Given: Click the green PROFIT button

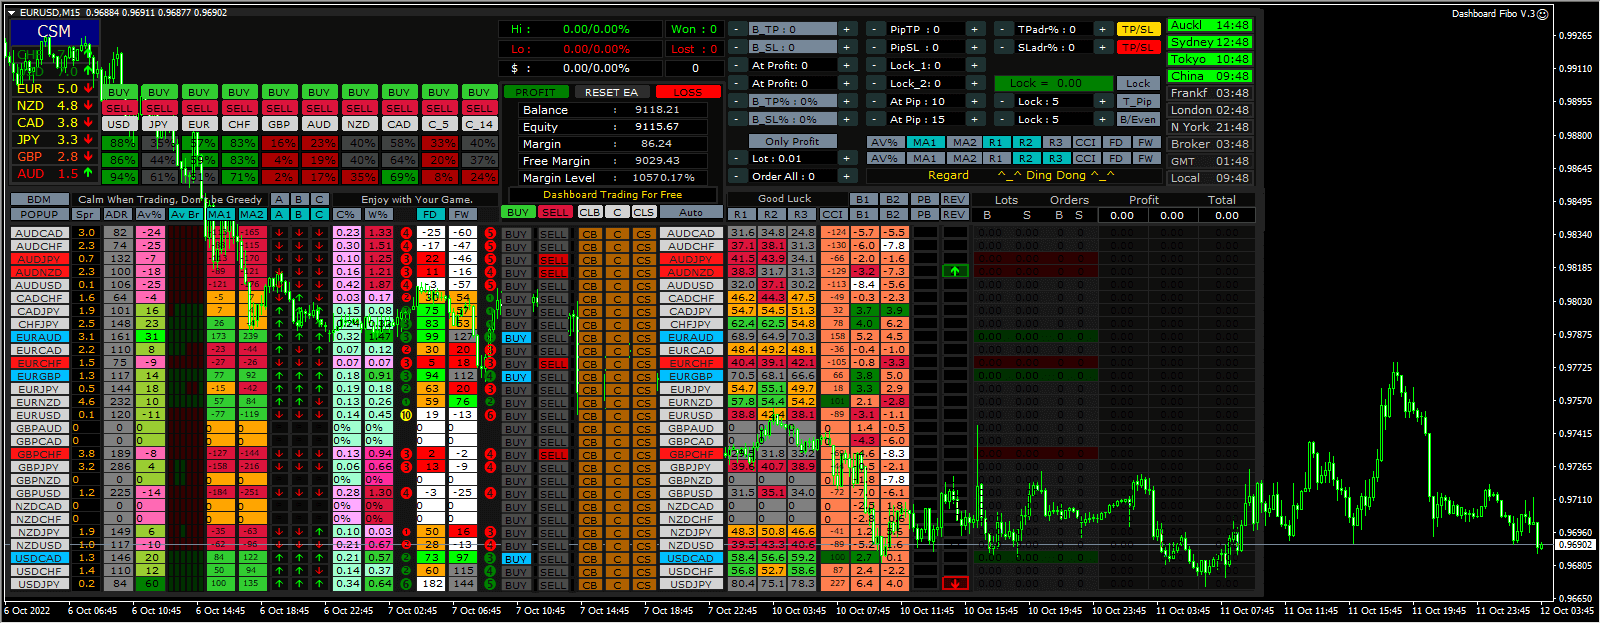Looking at the screenshot, I should tap(535, 92).
